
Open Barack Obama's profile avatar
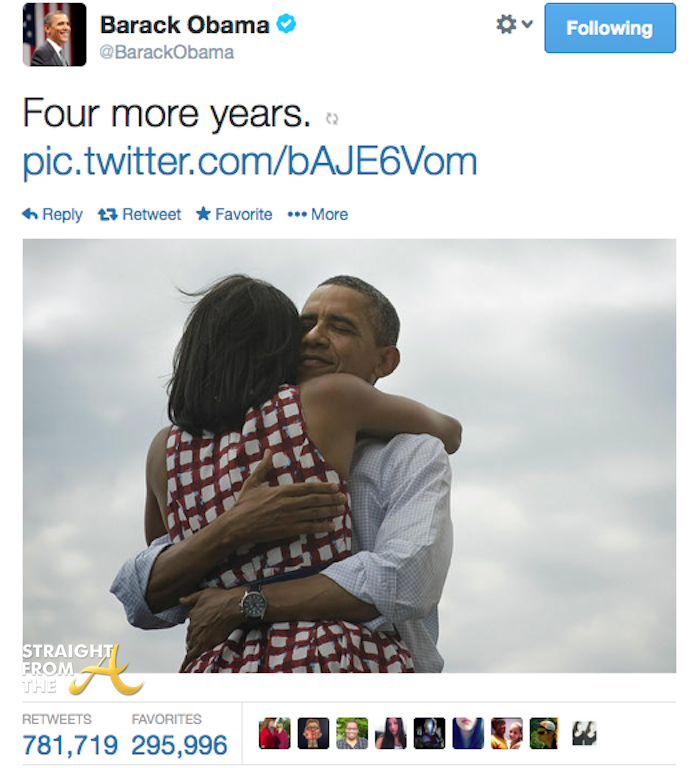coord(54,34)
